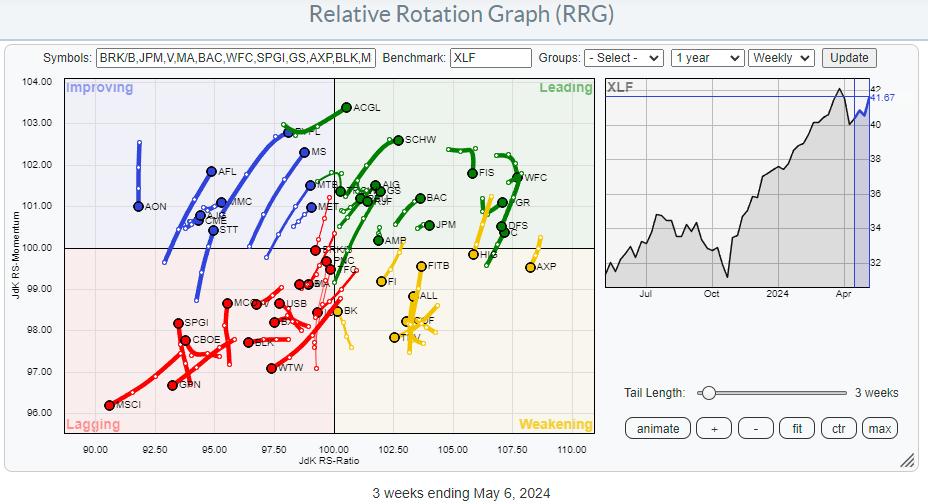Center the chart with ctr button
928x504 pixels.
point(838,428)
